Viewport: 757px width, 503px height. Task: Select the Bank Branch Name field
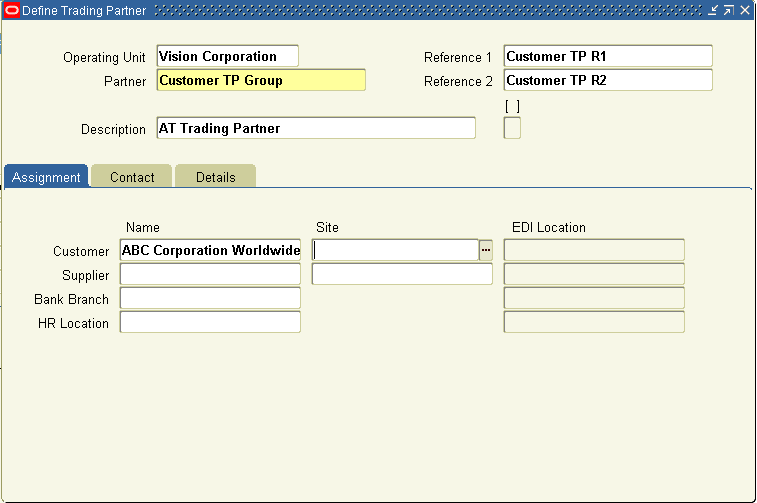210,298
